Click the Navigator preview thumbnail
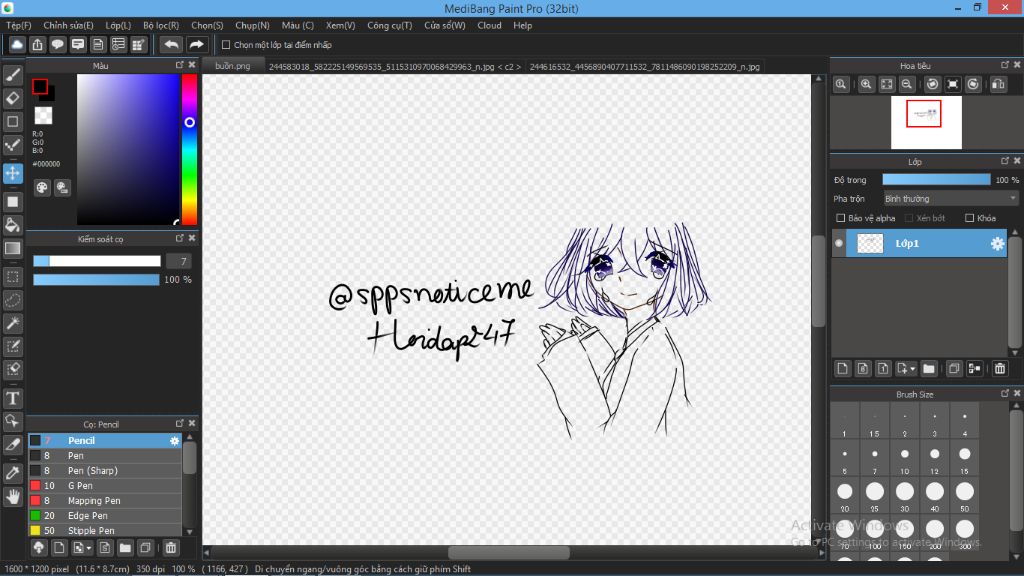1024x576 pixels. click(x=926, y=123)
